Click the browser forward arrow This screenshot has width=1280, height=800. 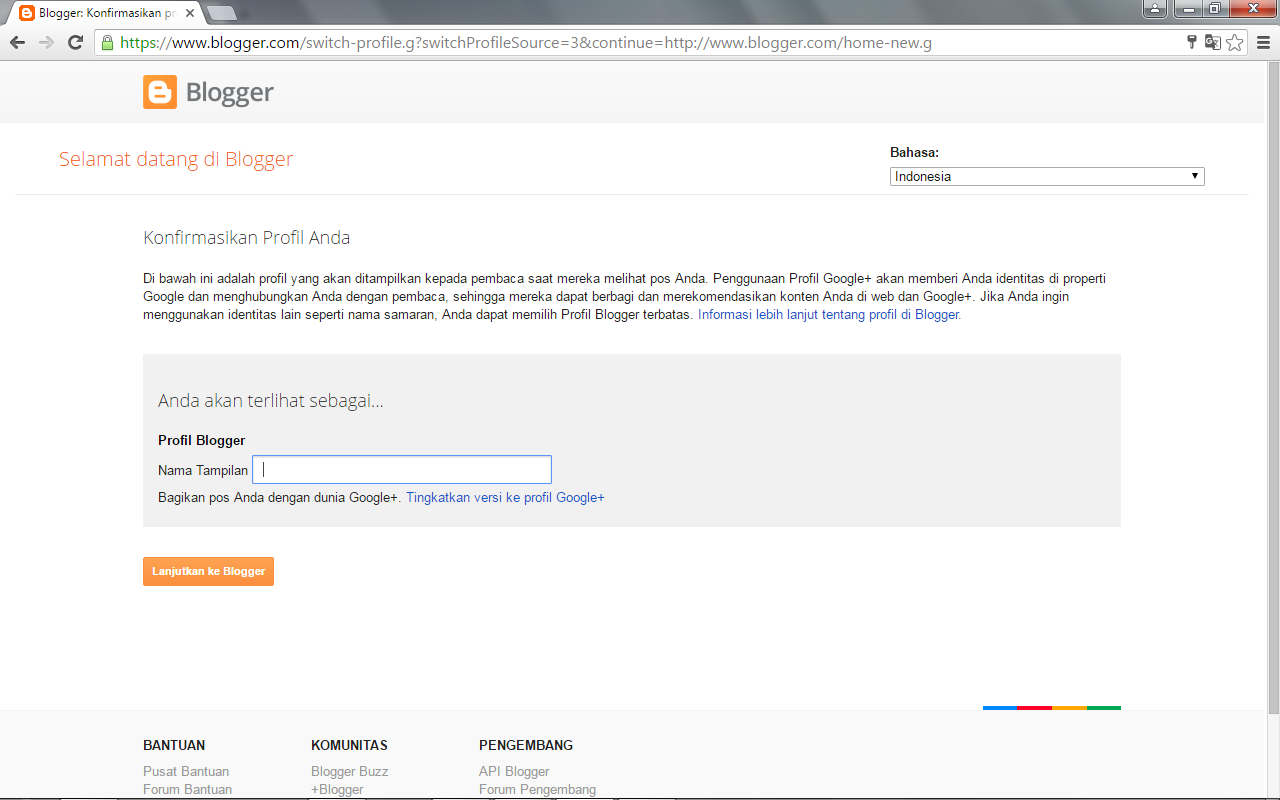point(46,42)
